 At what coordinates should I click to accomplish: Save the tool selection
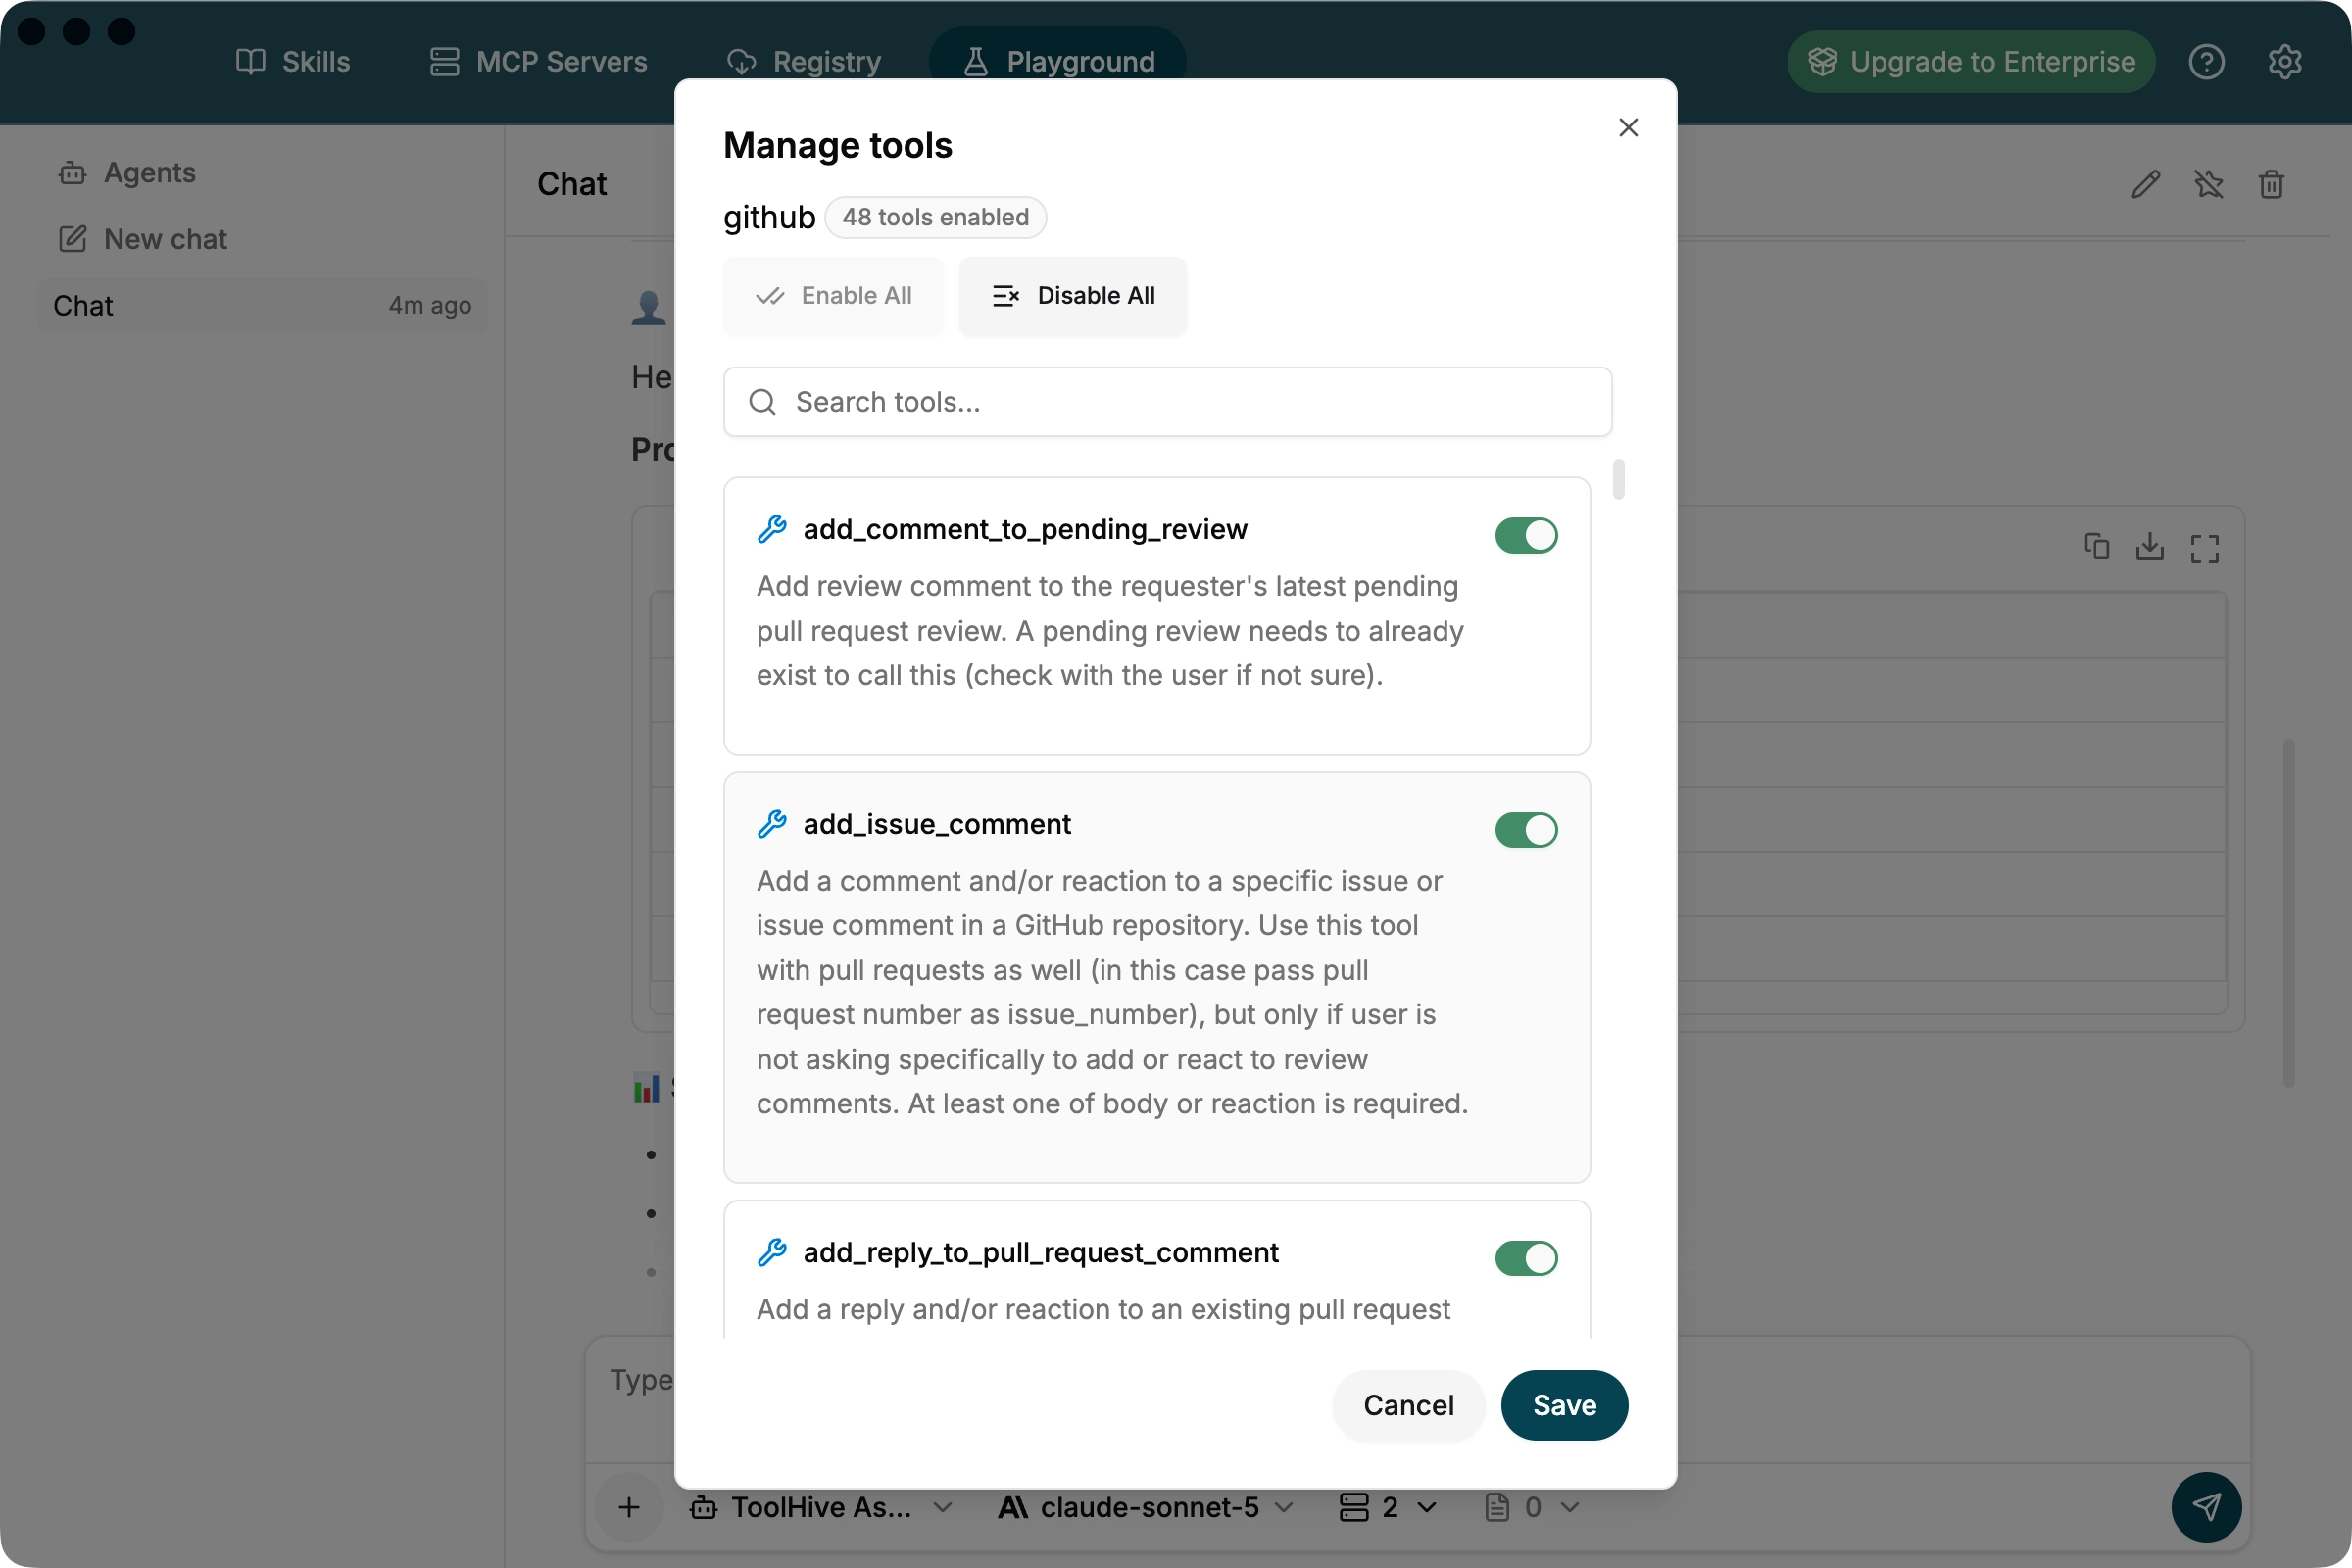[1564, 1405]
